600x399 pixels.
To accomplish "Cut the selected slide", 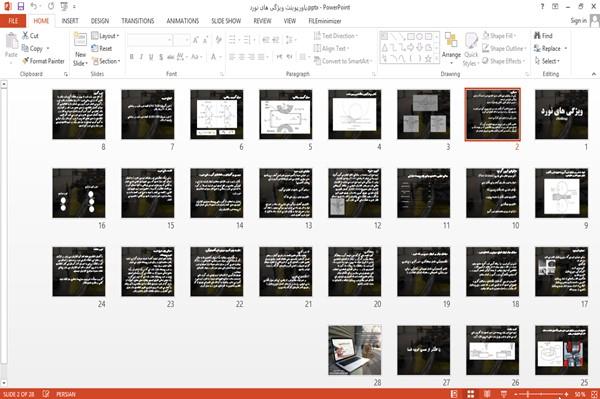I will coord(30,36).
